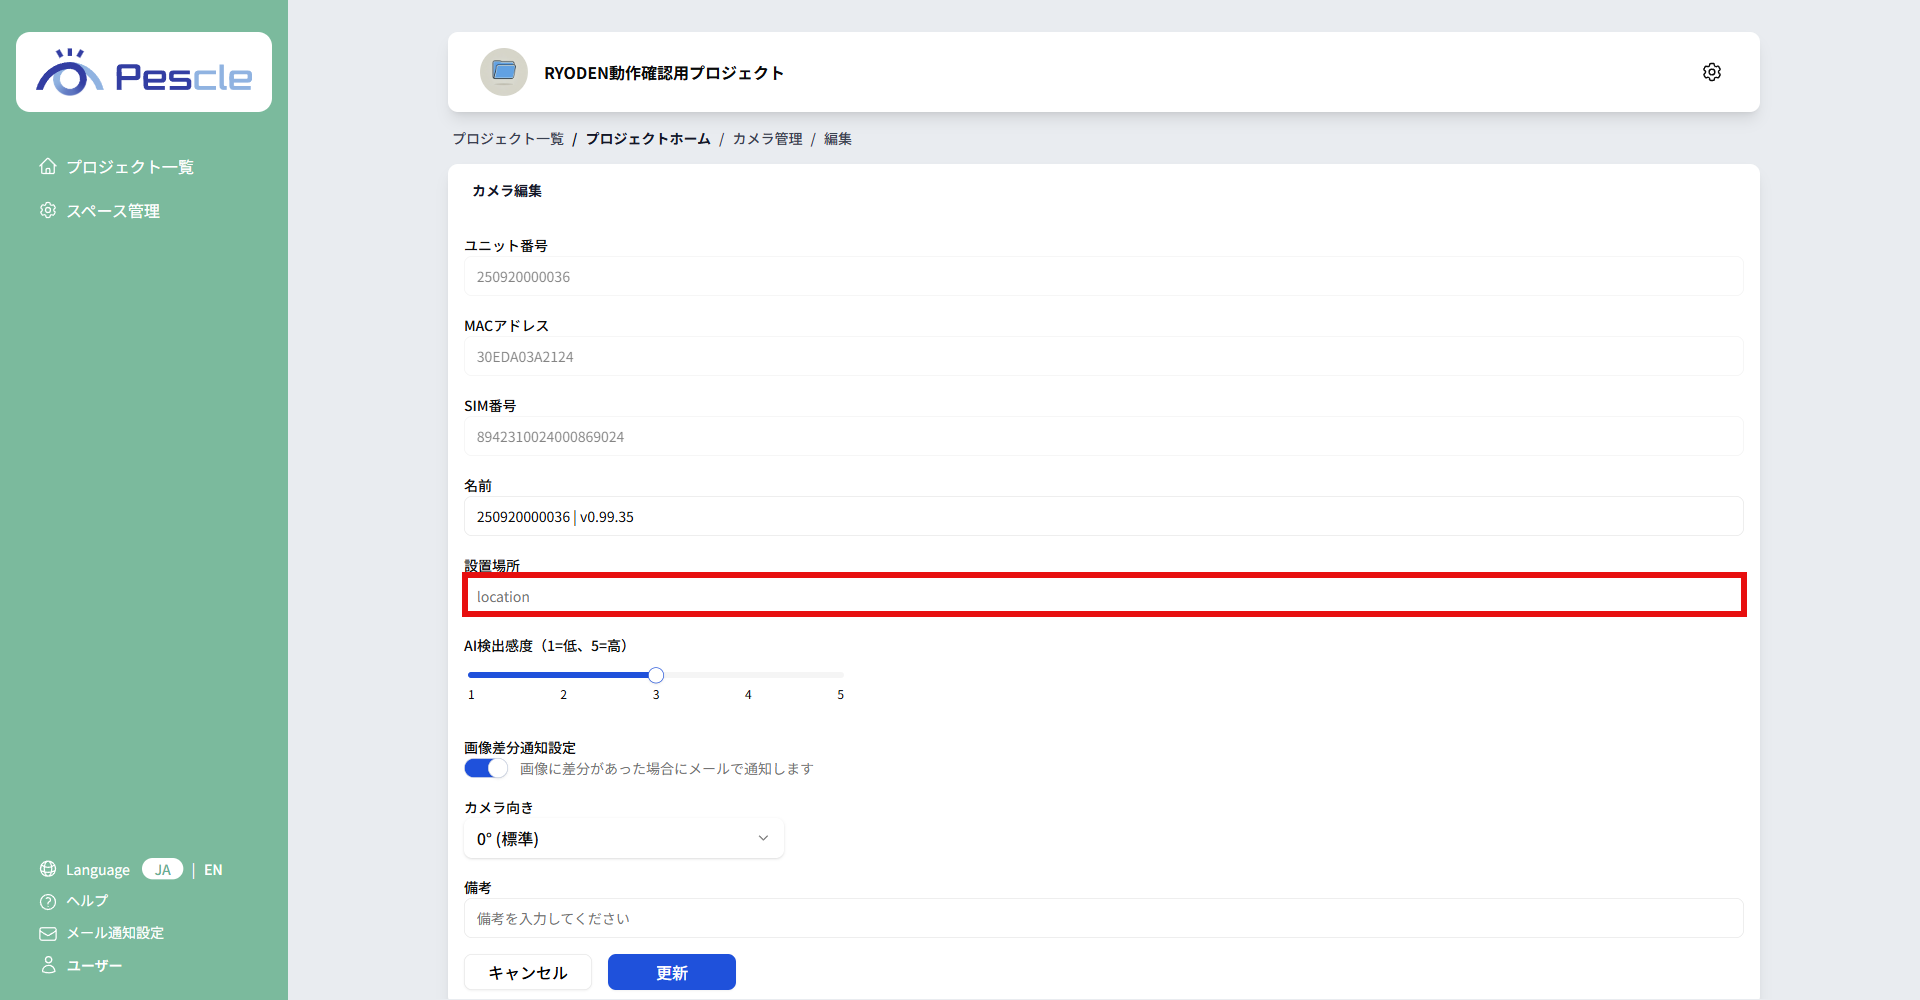The width and height of the screenshot is (1920, 1000).
Task: Open カメラ管理 from the breadcrumb
Action: coord(766,138)
